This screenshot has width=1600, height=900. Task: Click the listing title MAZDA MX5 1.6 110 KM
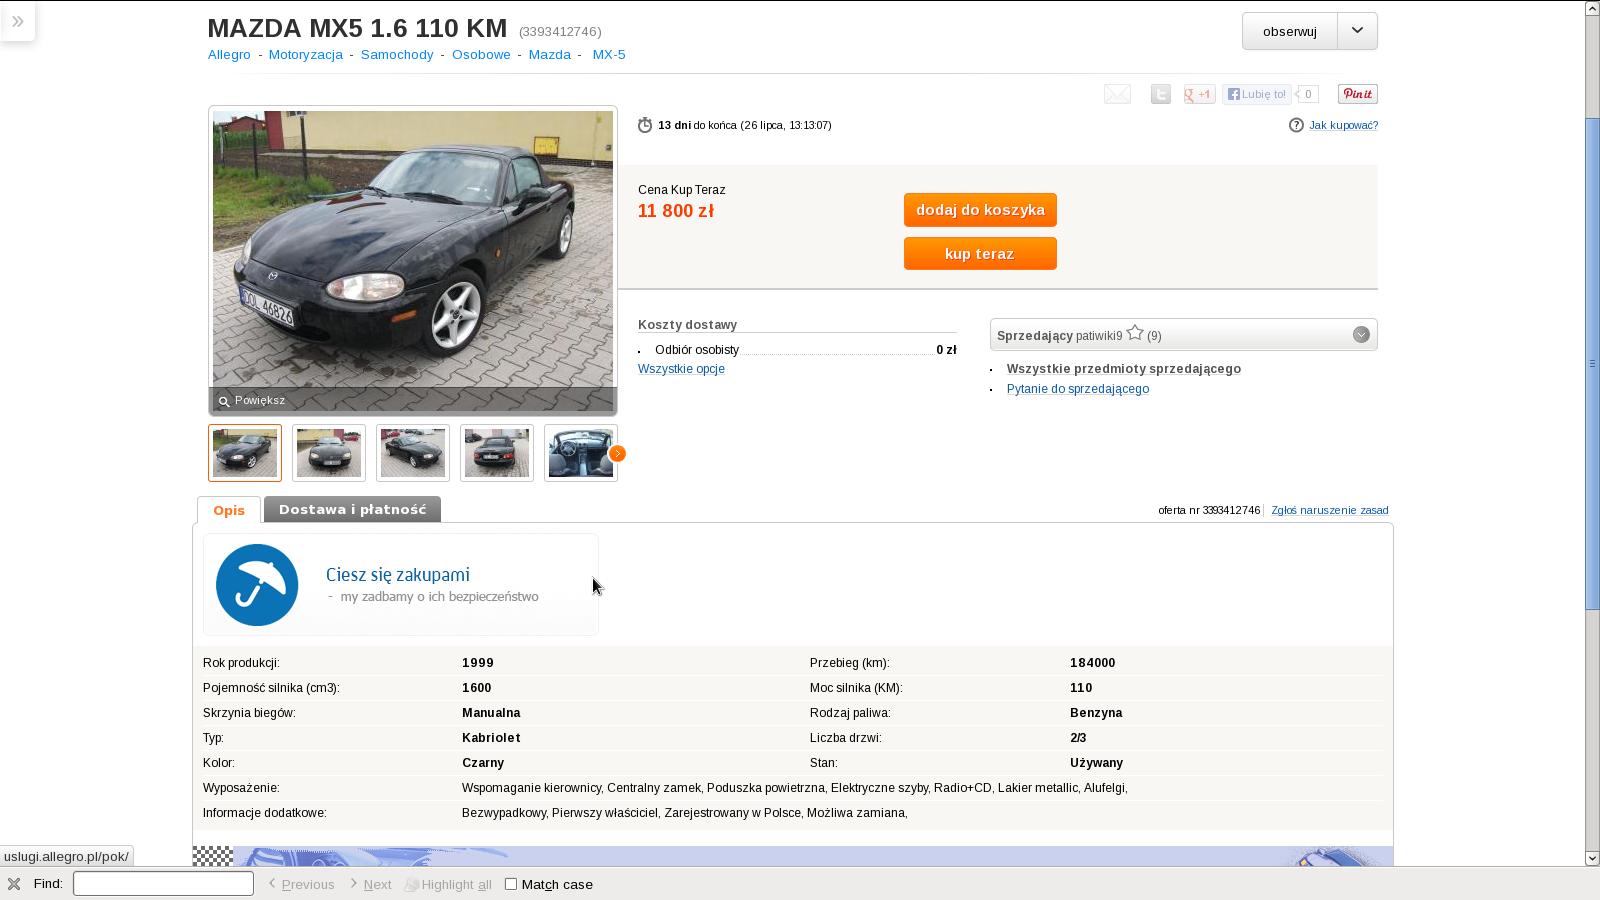[357, 28]
